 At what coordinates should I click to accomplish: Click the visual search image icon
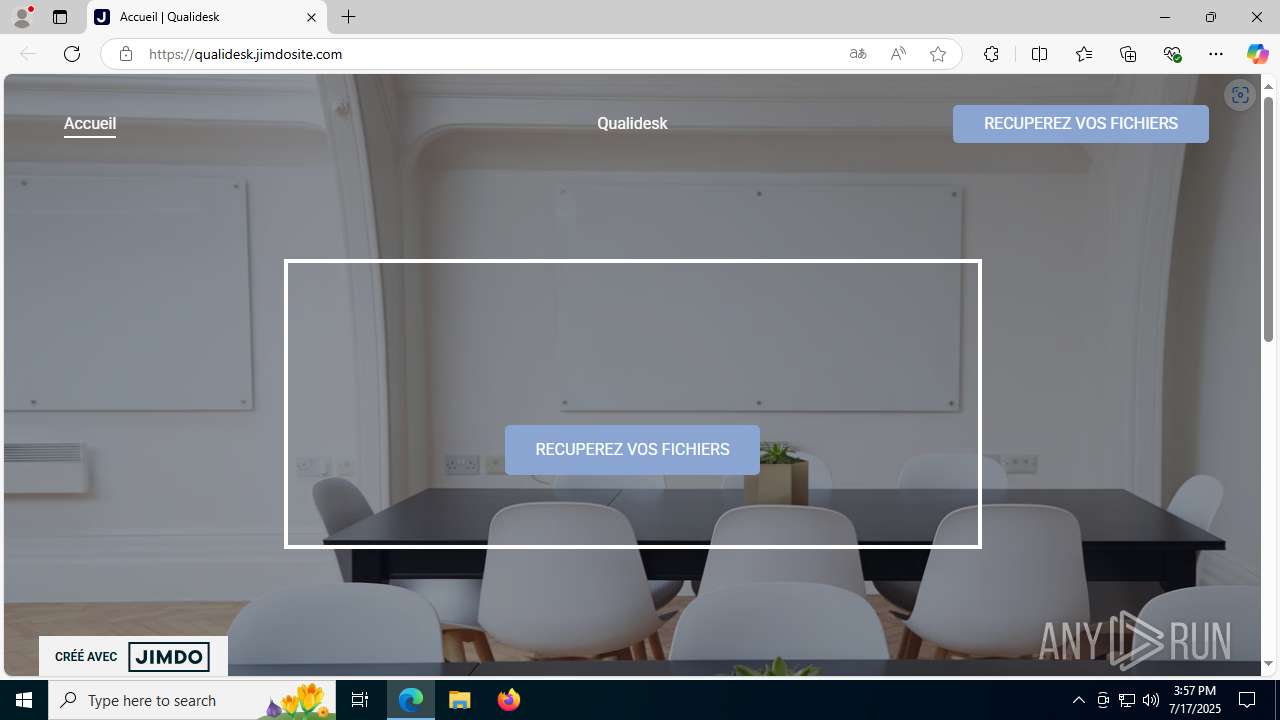pyautogui.click(x=1240, y=95)
